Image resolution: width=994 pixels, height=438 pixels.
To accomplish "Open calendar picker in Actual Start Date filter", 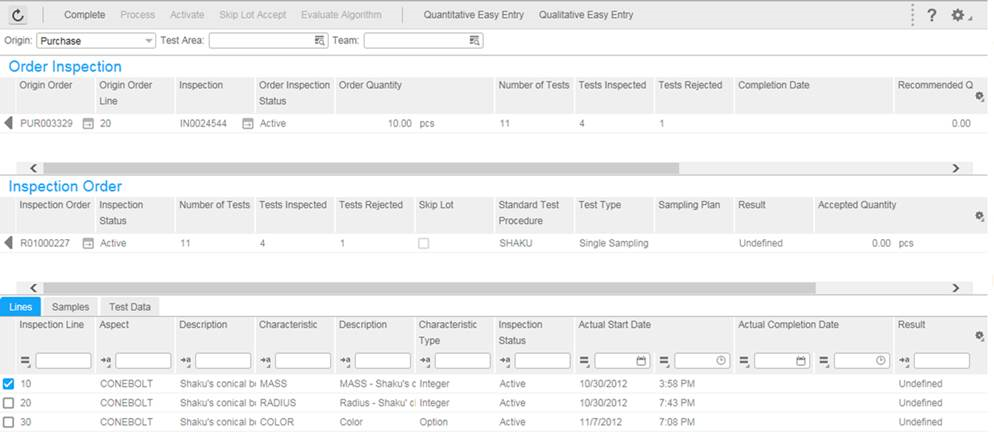I will 641,360.
